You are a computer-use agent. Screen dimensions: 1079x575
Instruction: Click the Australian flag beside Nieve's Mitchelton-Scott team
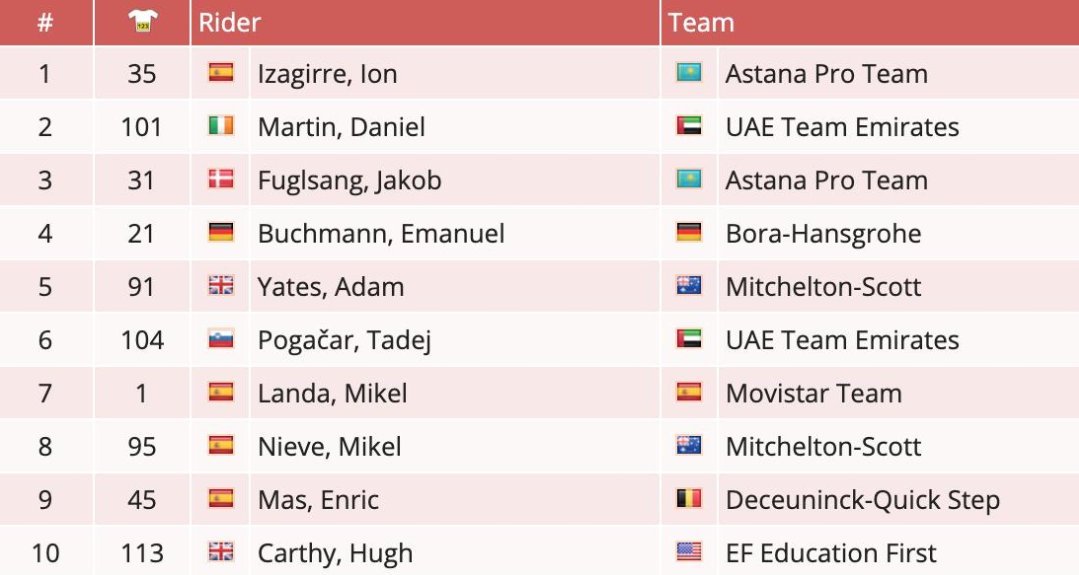(689, 446)
